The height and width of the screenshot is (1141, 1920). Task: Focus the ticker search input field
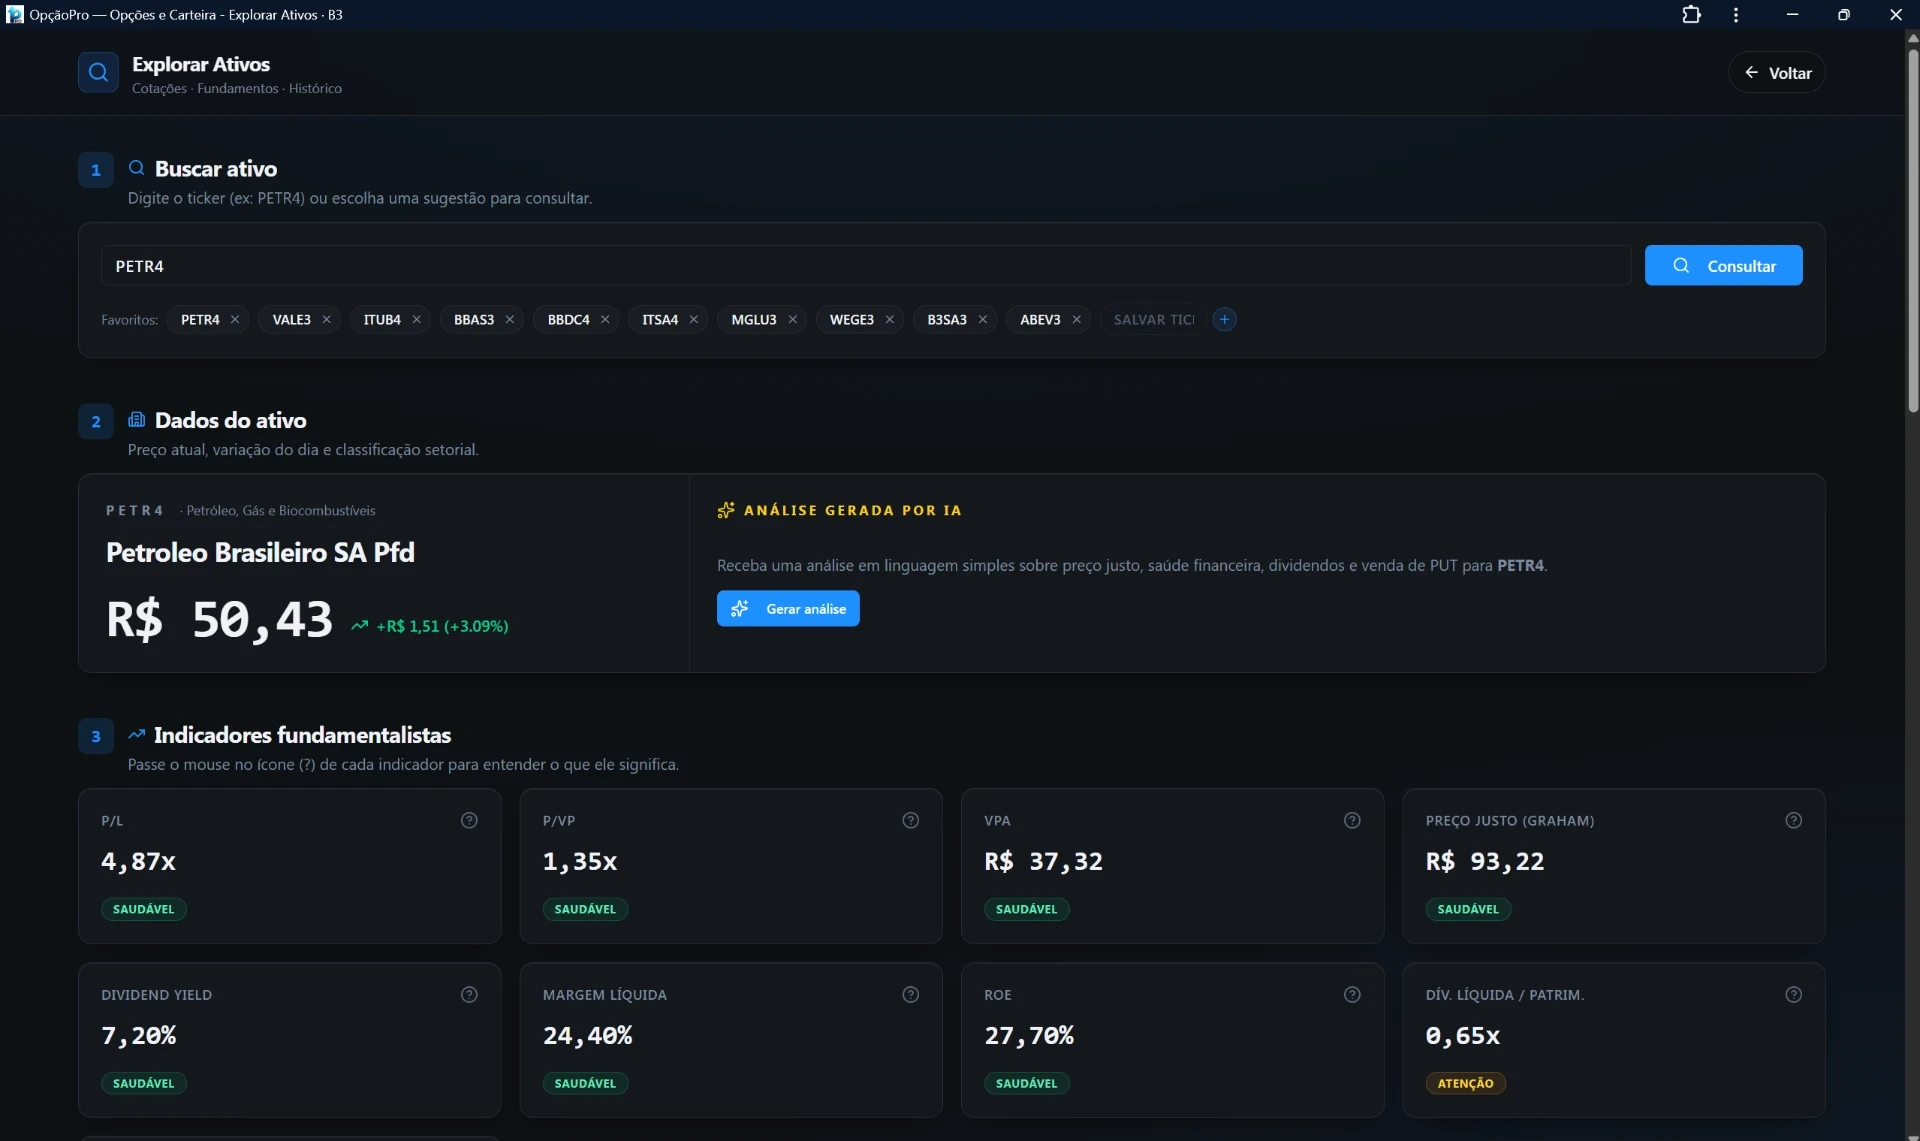click(x=866, y=266)
